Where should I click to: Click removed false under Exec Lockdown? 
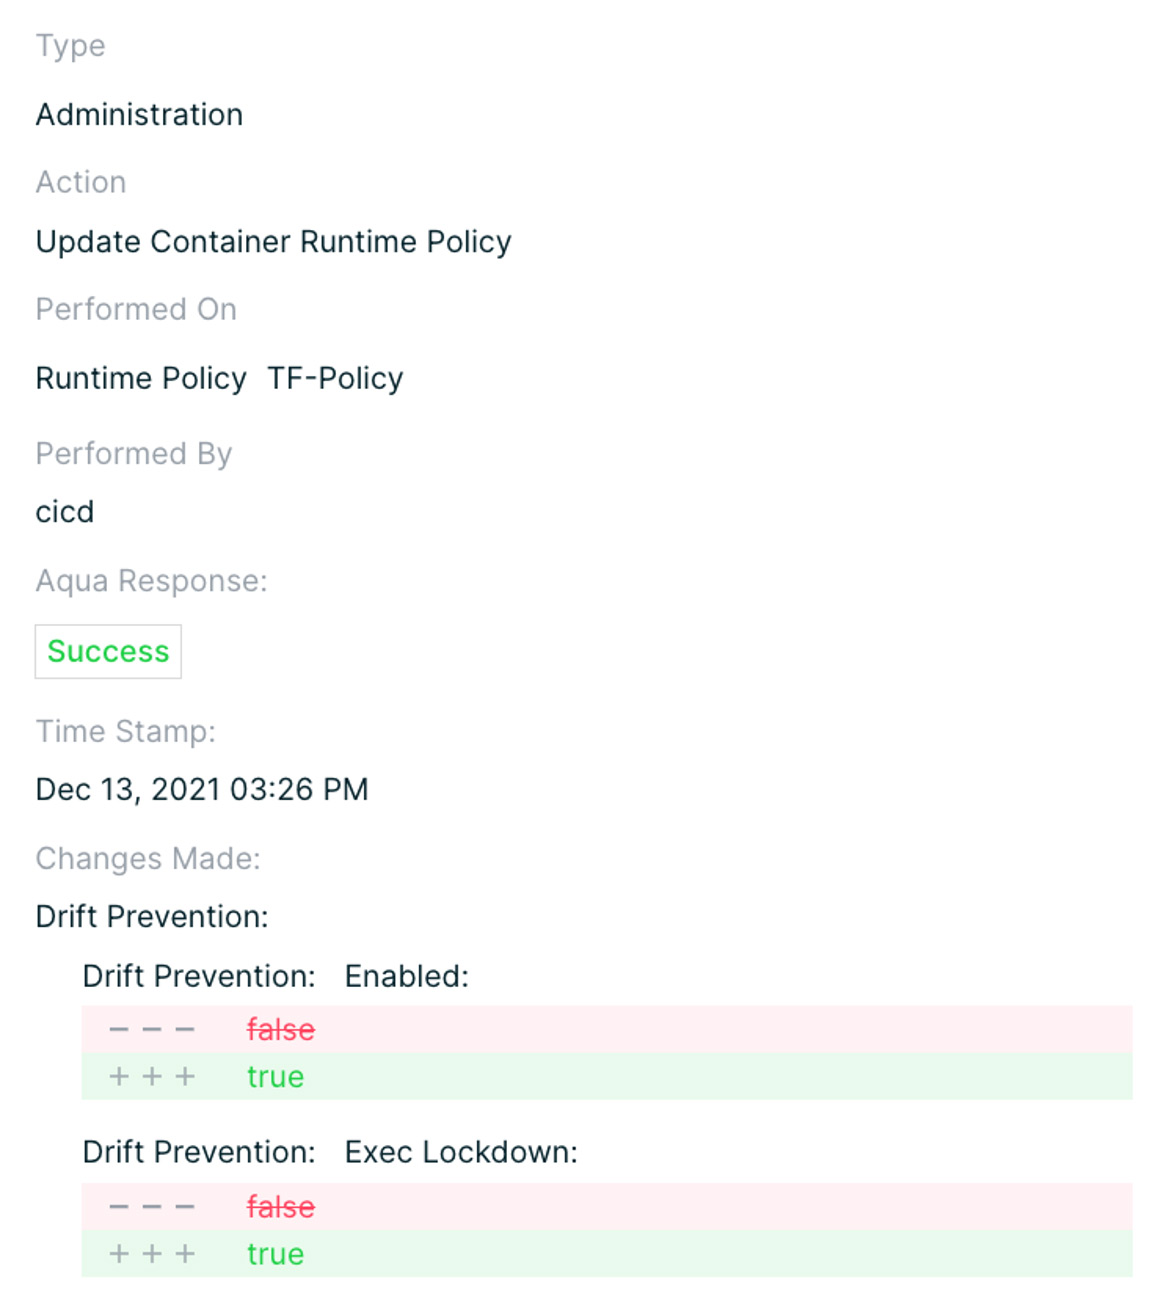[x=281, y=1207]
